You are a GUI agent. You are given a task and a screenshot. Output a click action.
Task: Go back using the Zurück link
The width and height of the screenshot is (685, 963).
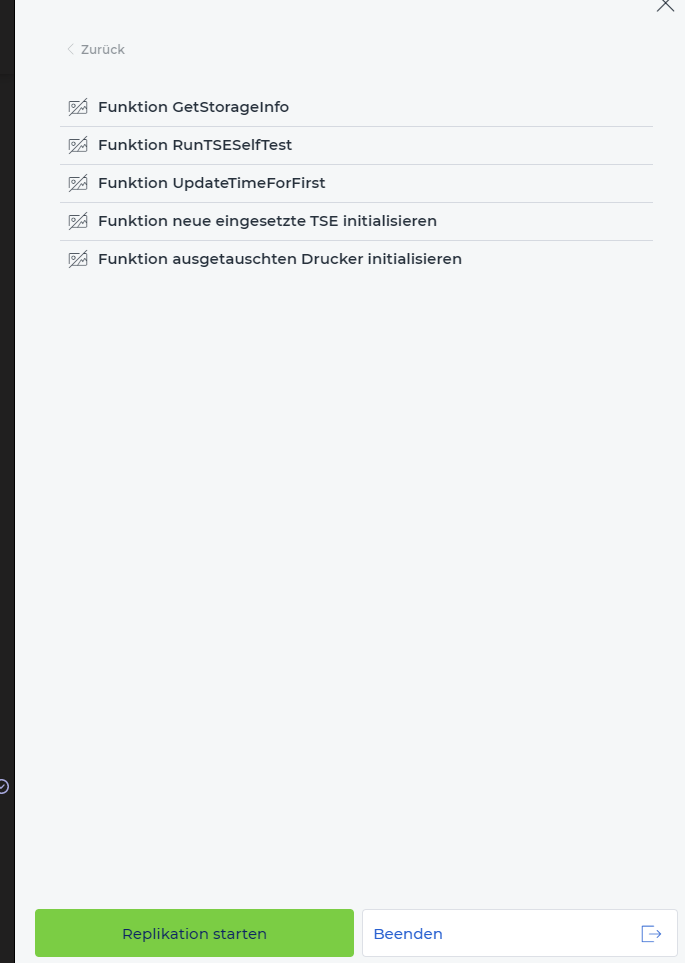click(96, 49)
